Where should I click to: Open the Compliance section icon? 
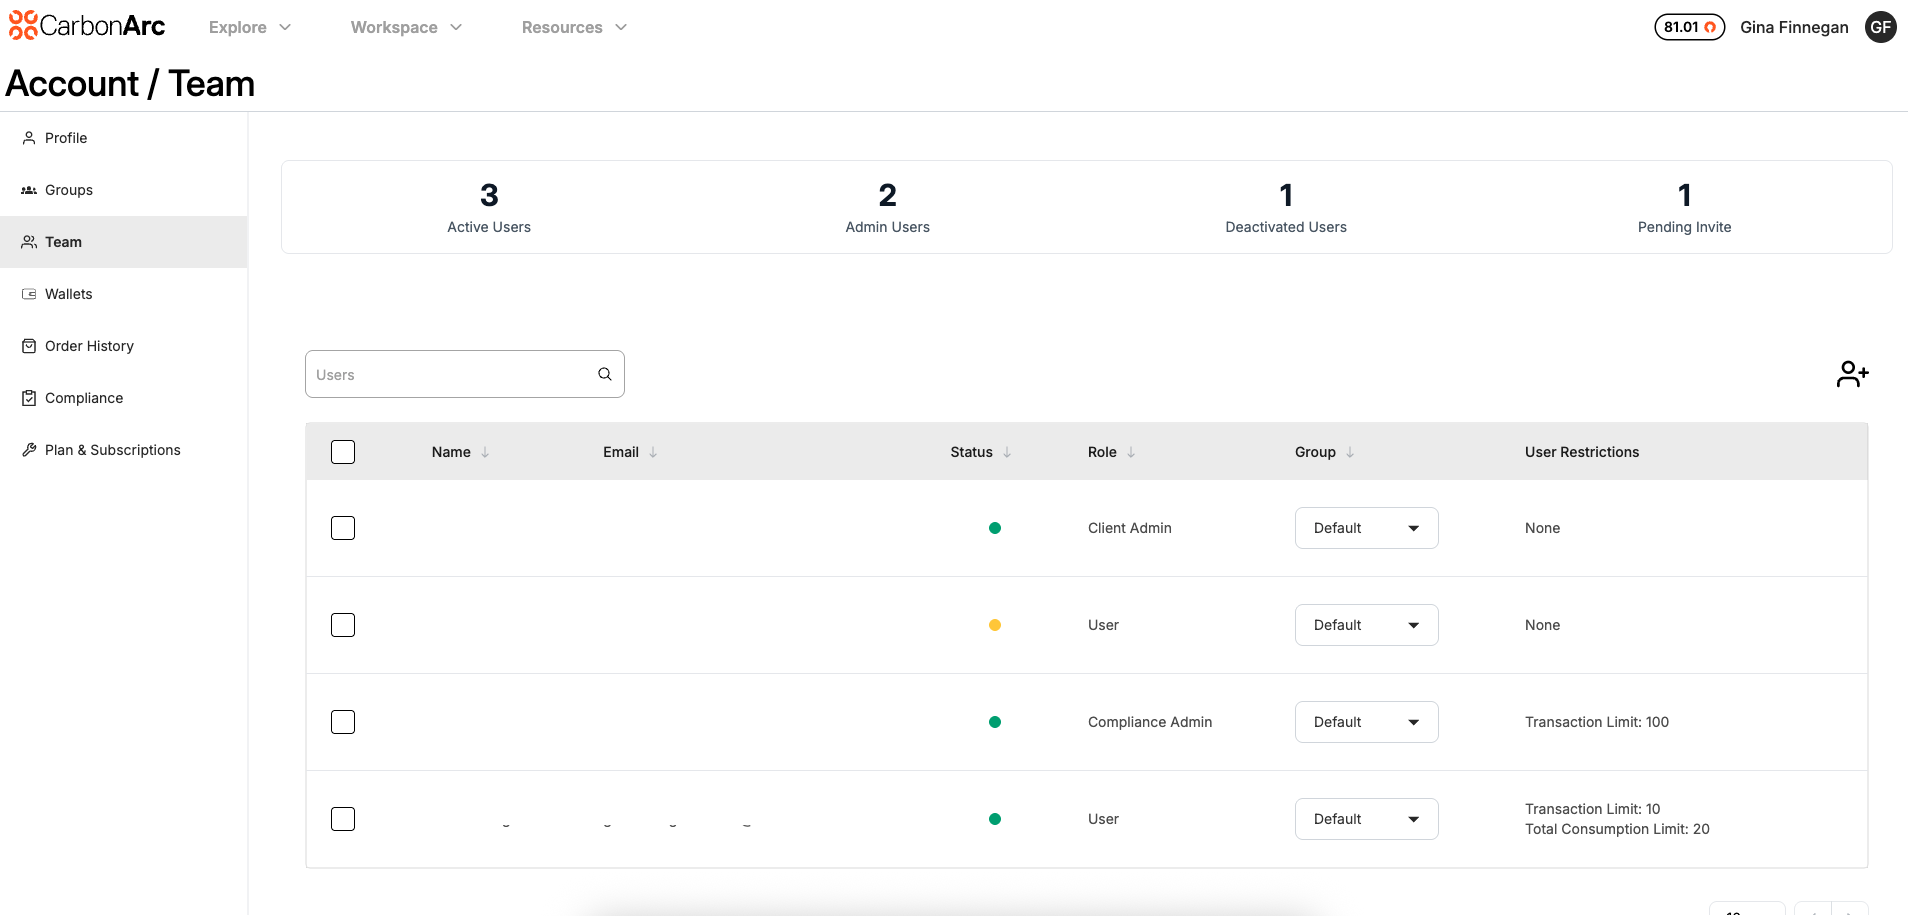click(29, 397)
